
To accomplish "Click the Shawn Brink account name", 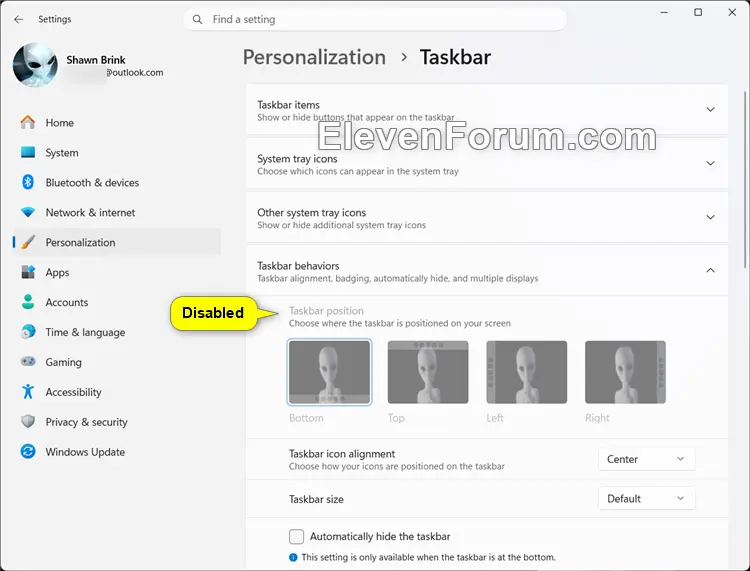I will [96, 60].
